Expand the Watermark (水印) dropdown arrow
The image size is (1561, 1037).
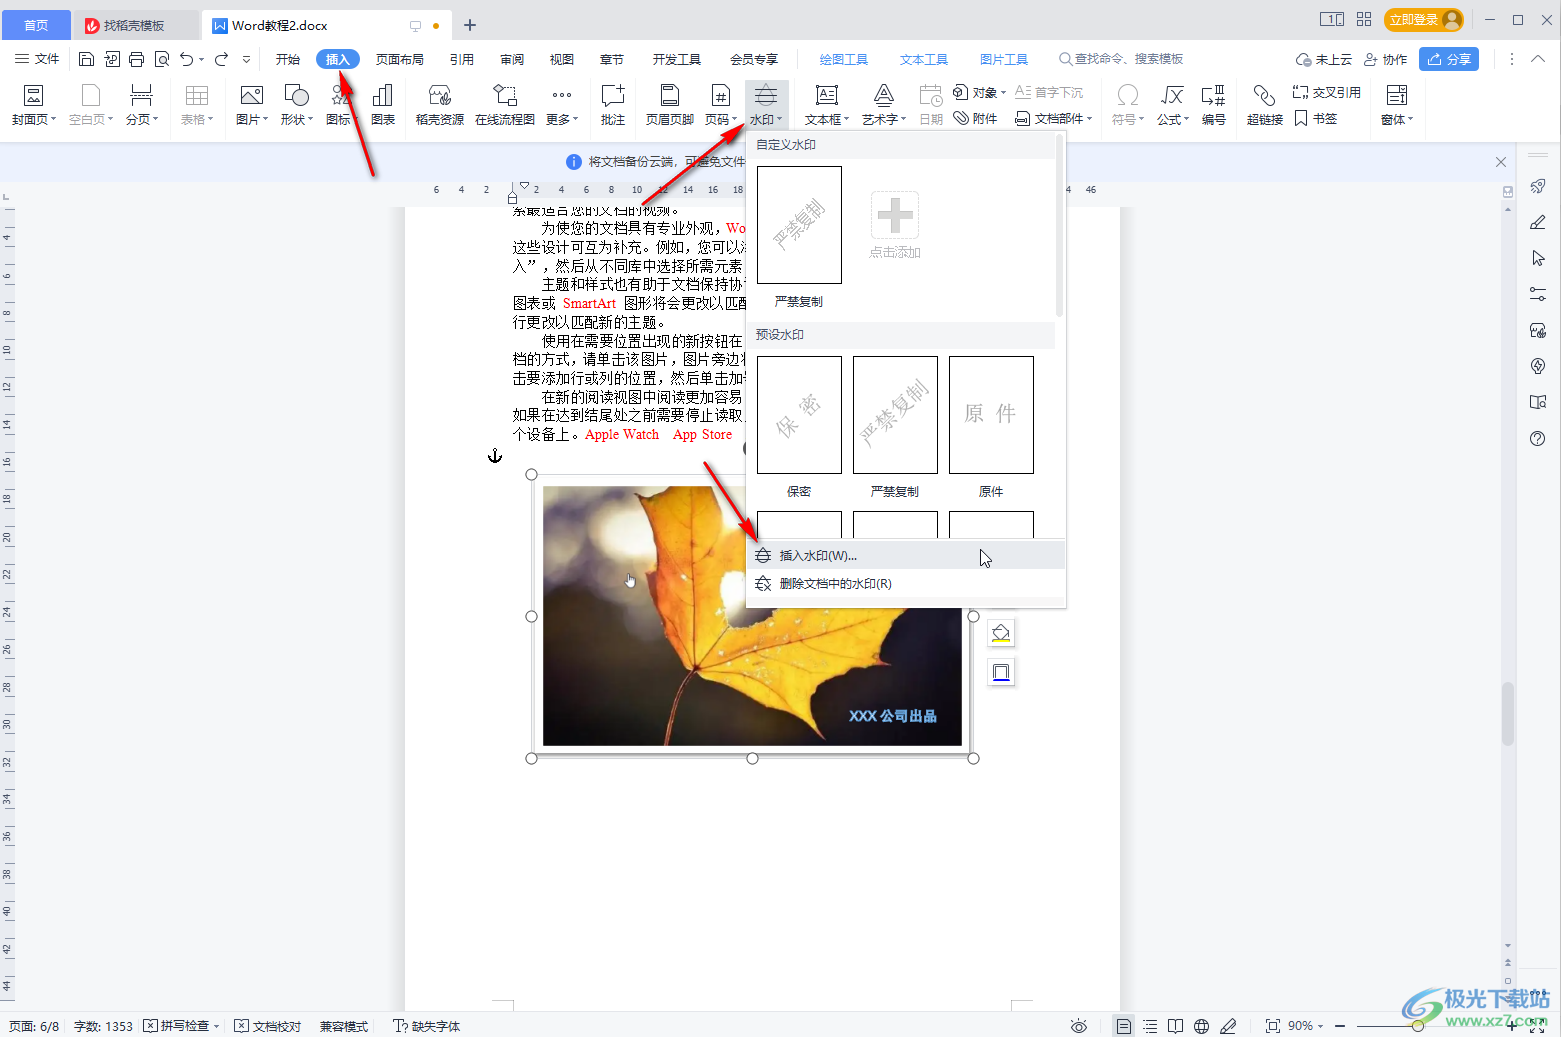click(x=780, y=120)
